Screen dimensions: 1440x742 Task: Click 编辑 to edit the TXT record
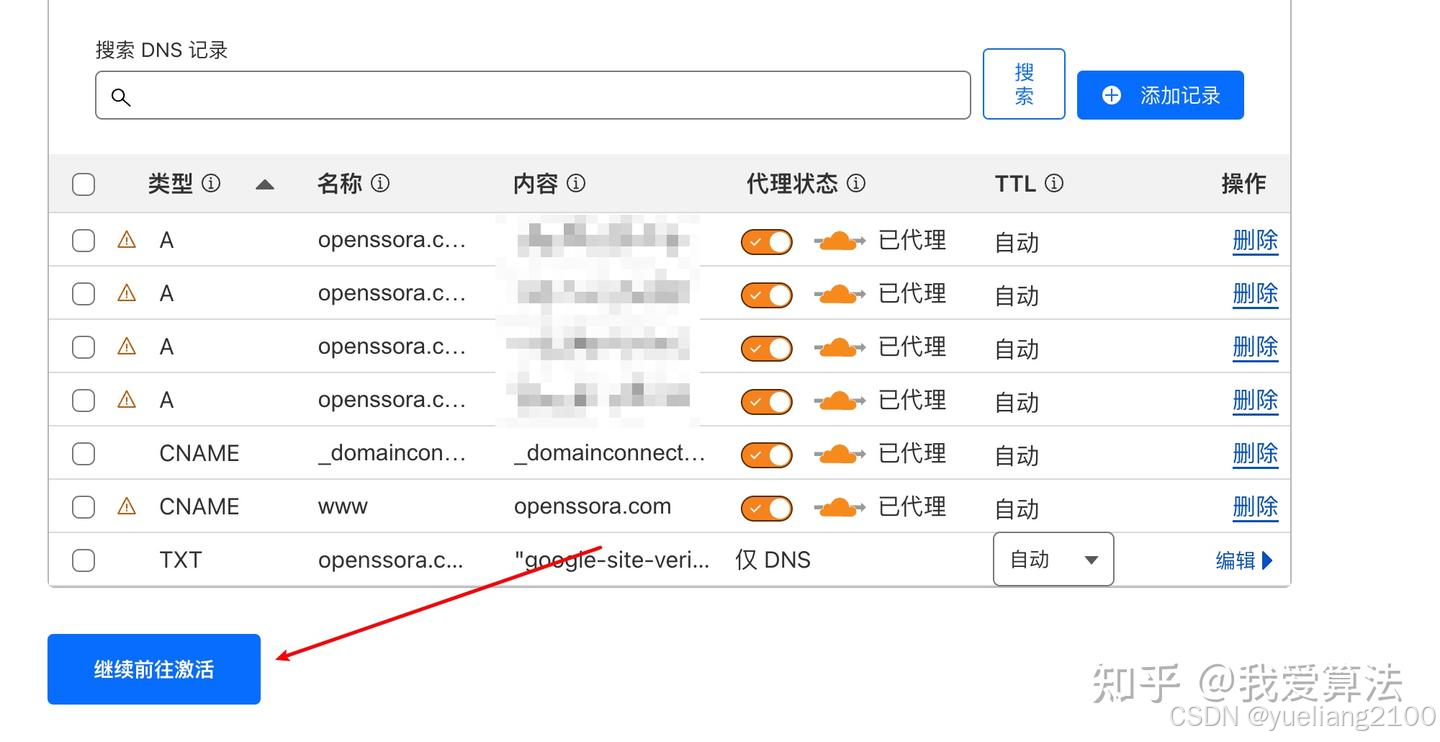1244,560
